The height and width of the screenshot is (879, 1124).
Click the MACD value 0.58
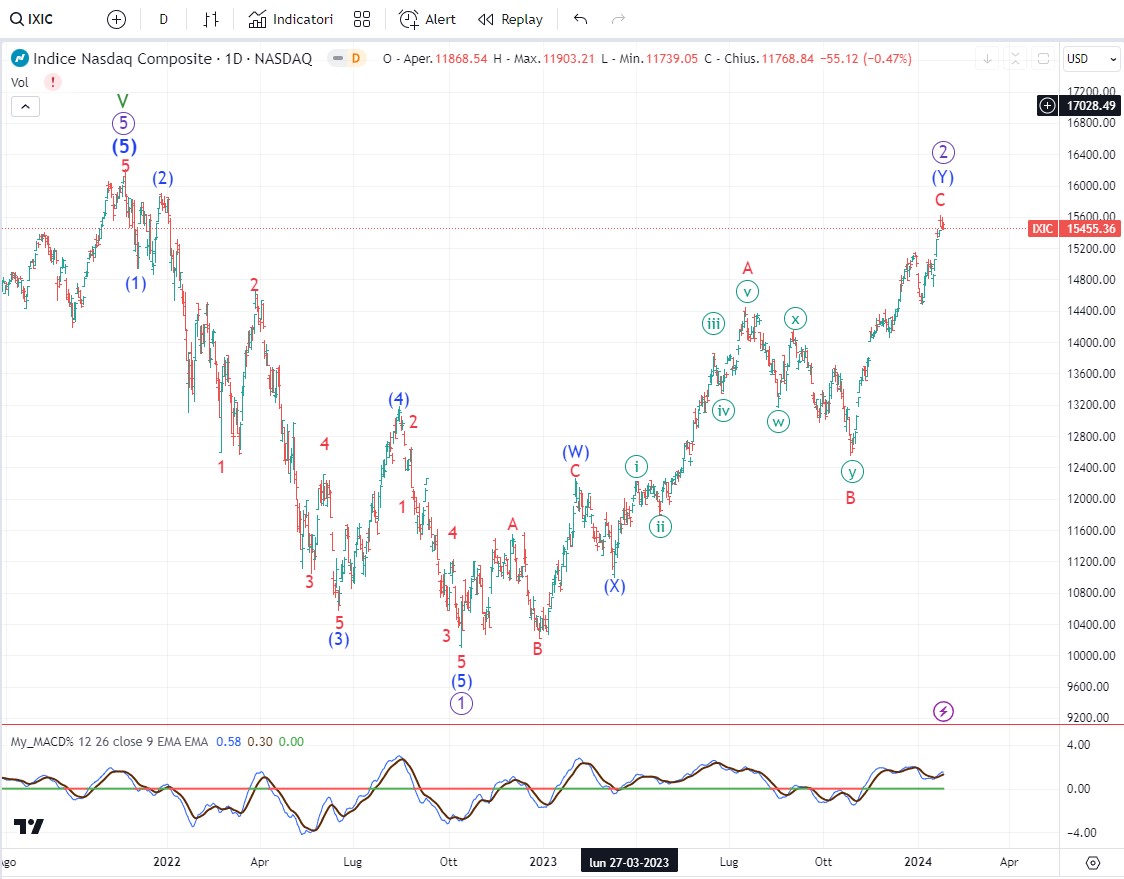229,741
